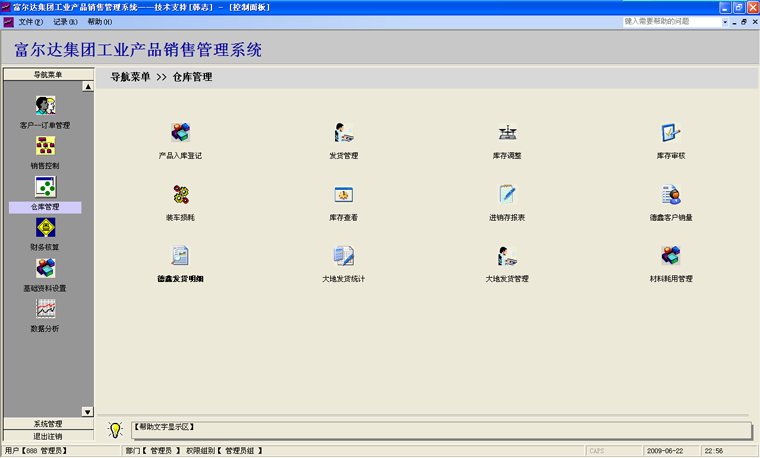Click the application icon in menu bar
This screenshot has width=760, height=458.
8,22
